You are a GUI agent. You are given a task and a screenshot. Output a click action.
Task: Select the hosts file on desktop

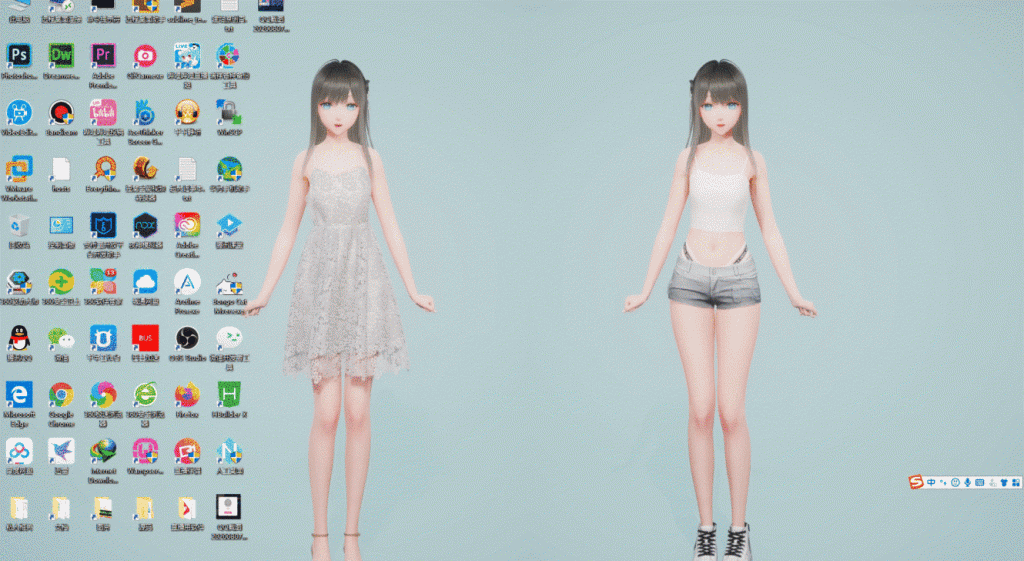click(61, 169)
